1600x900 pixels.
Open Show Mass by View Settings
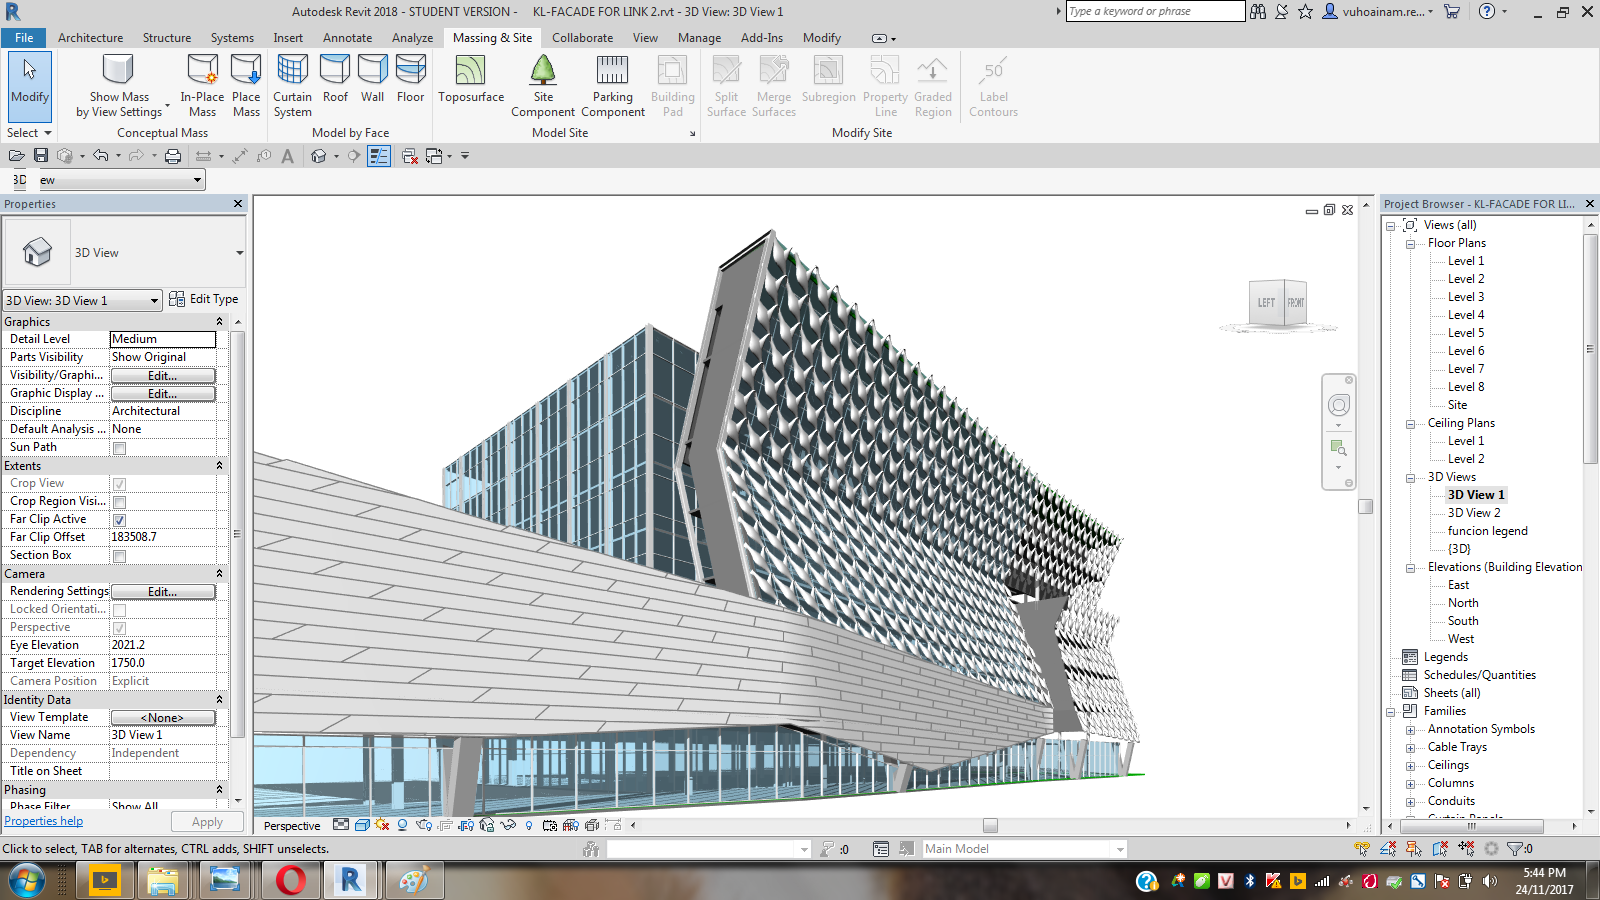click(119, 85)
